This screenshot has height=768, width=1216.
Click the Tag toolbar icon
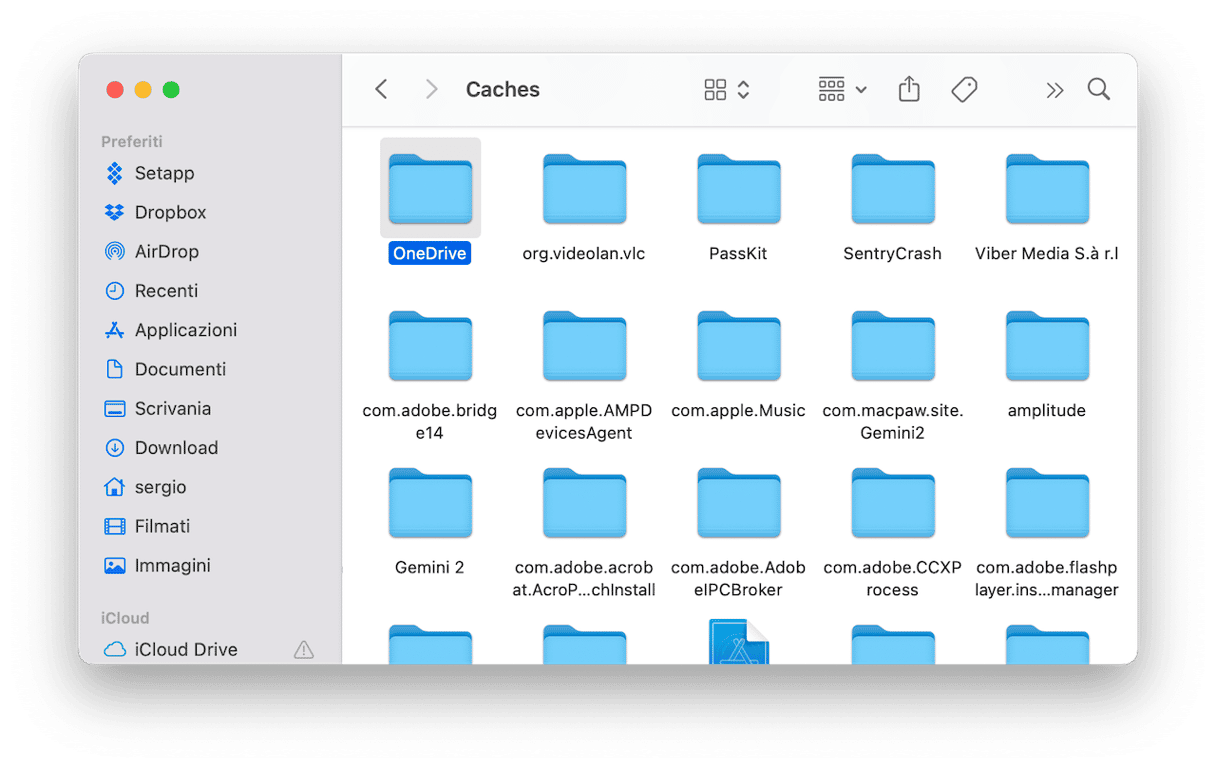[x=964, y=90]
